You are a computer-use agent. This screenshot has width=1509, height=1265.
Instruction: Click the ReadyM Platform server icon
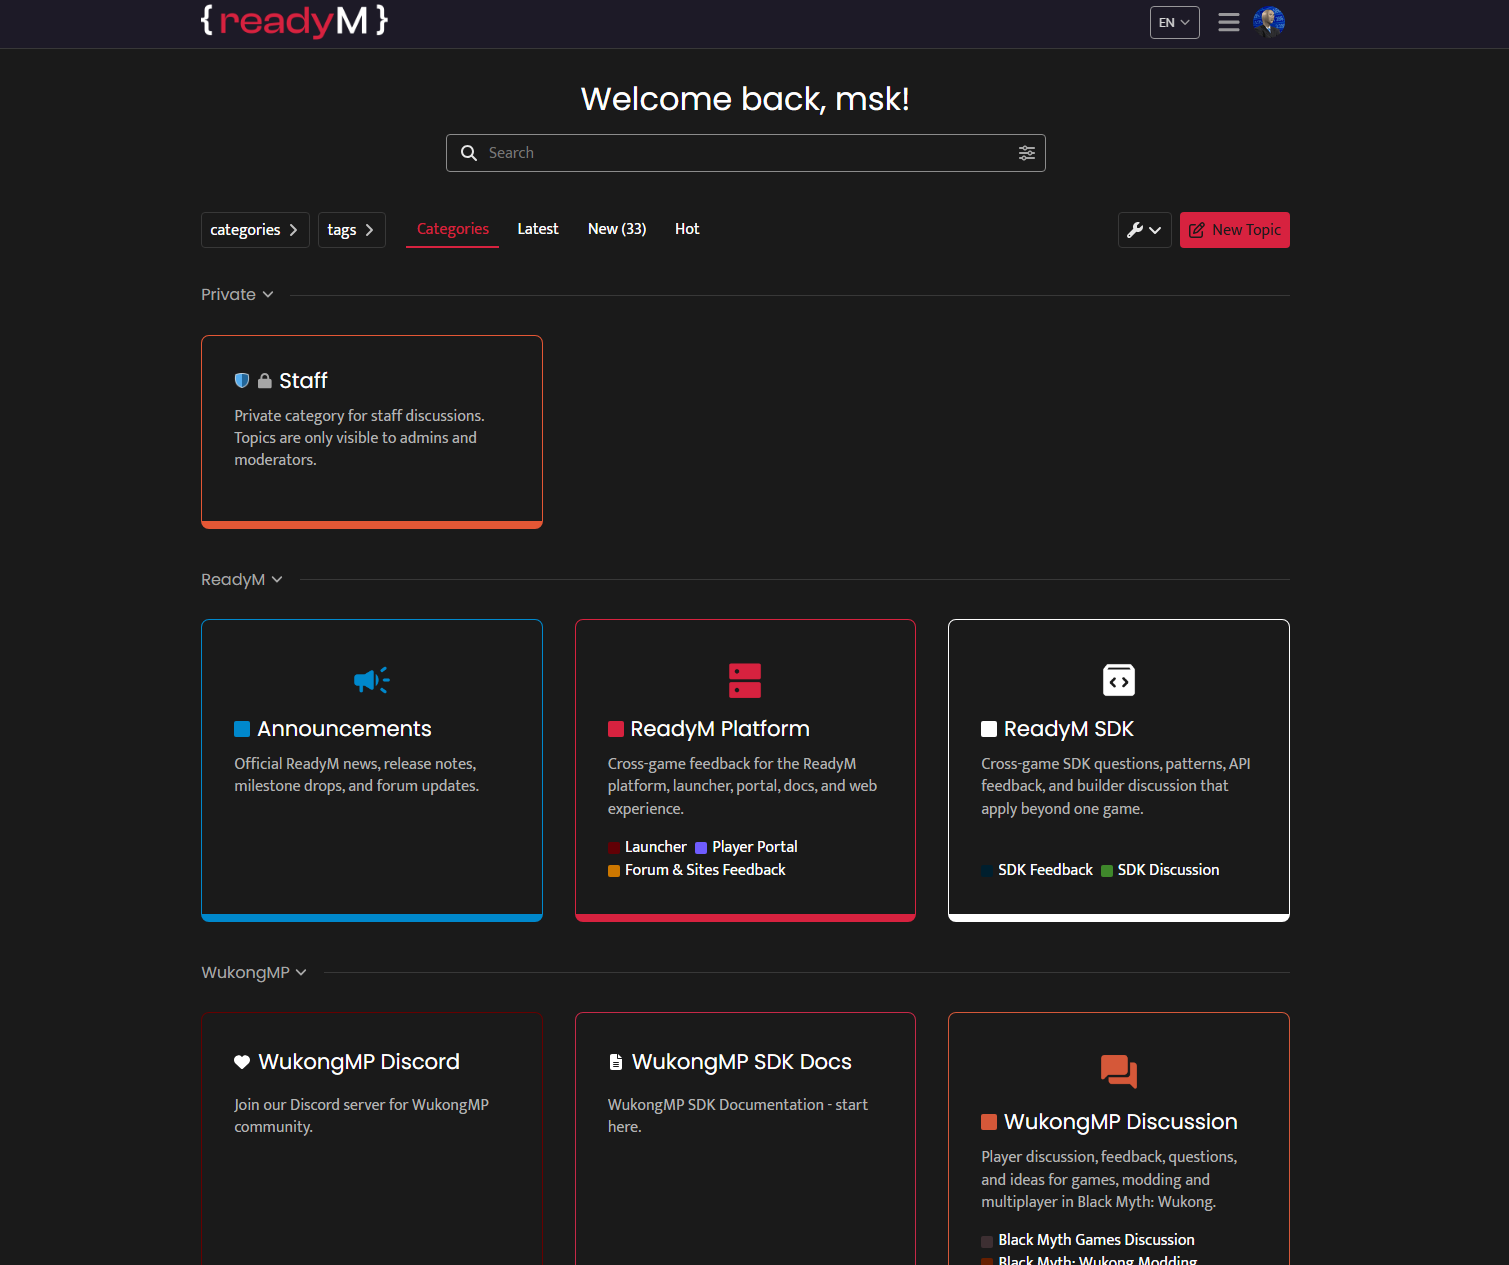(x=745, y=680)
